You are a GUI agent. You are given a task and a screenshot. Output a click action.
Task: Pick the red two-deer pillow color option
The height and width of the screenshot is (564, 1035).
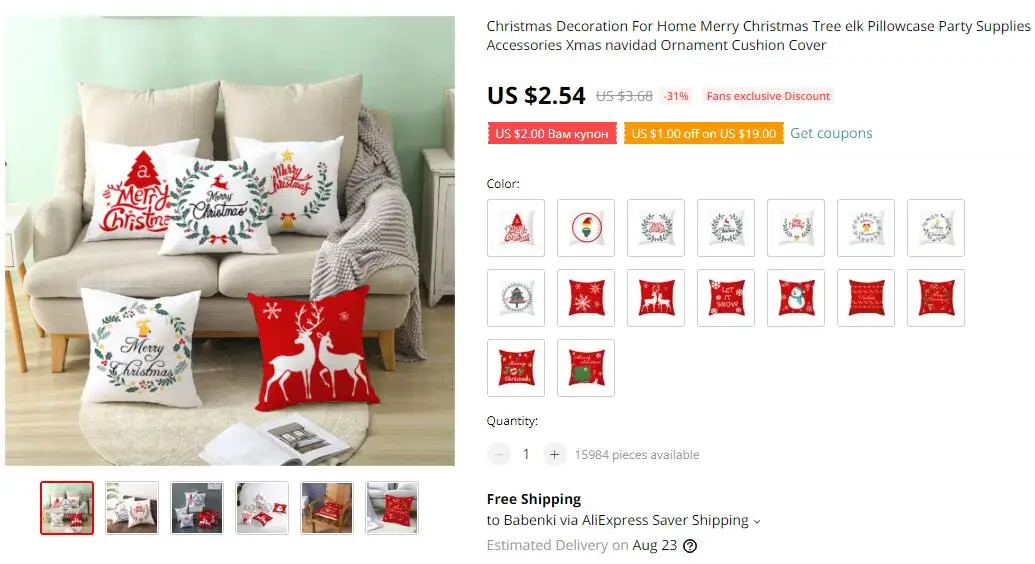(x=656, y=298)
